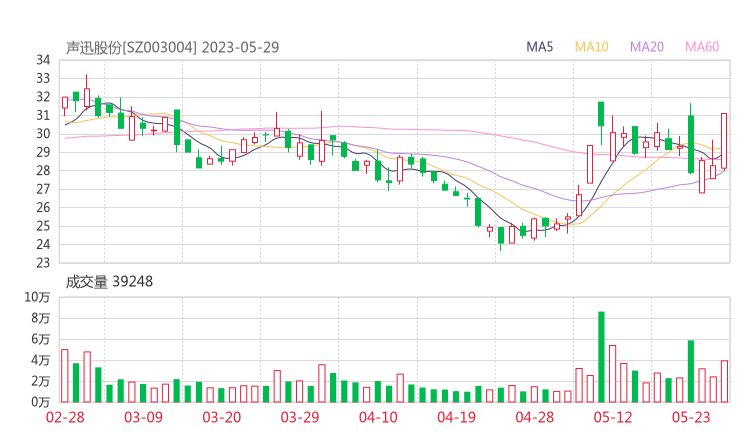Click the 0万 volume axis label

point(41,402)
